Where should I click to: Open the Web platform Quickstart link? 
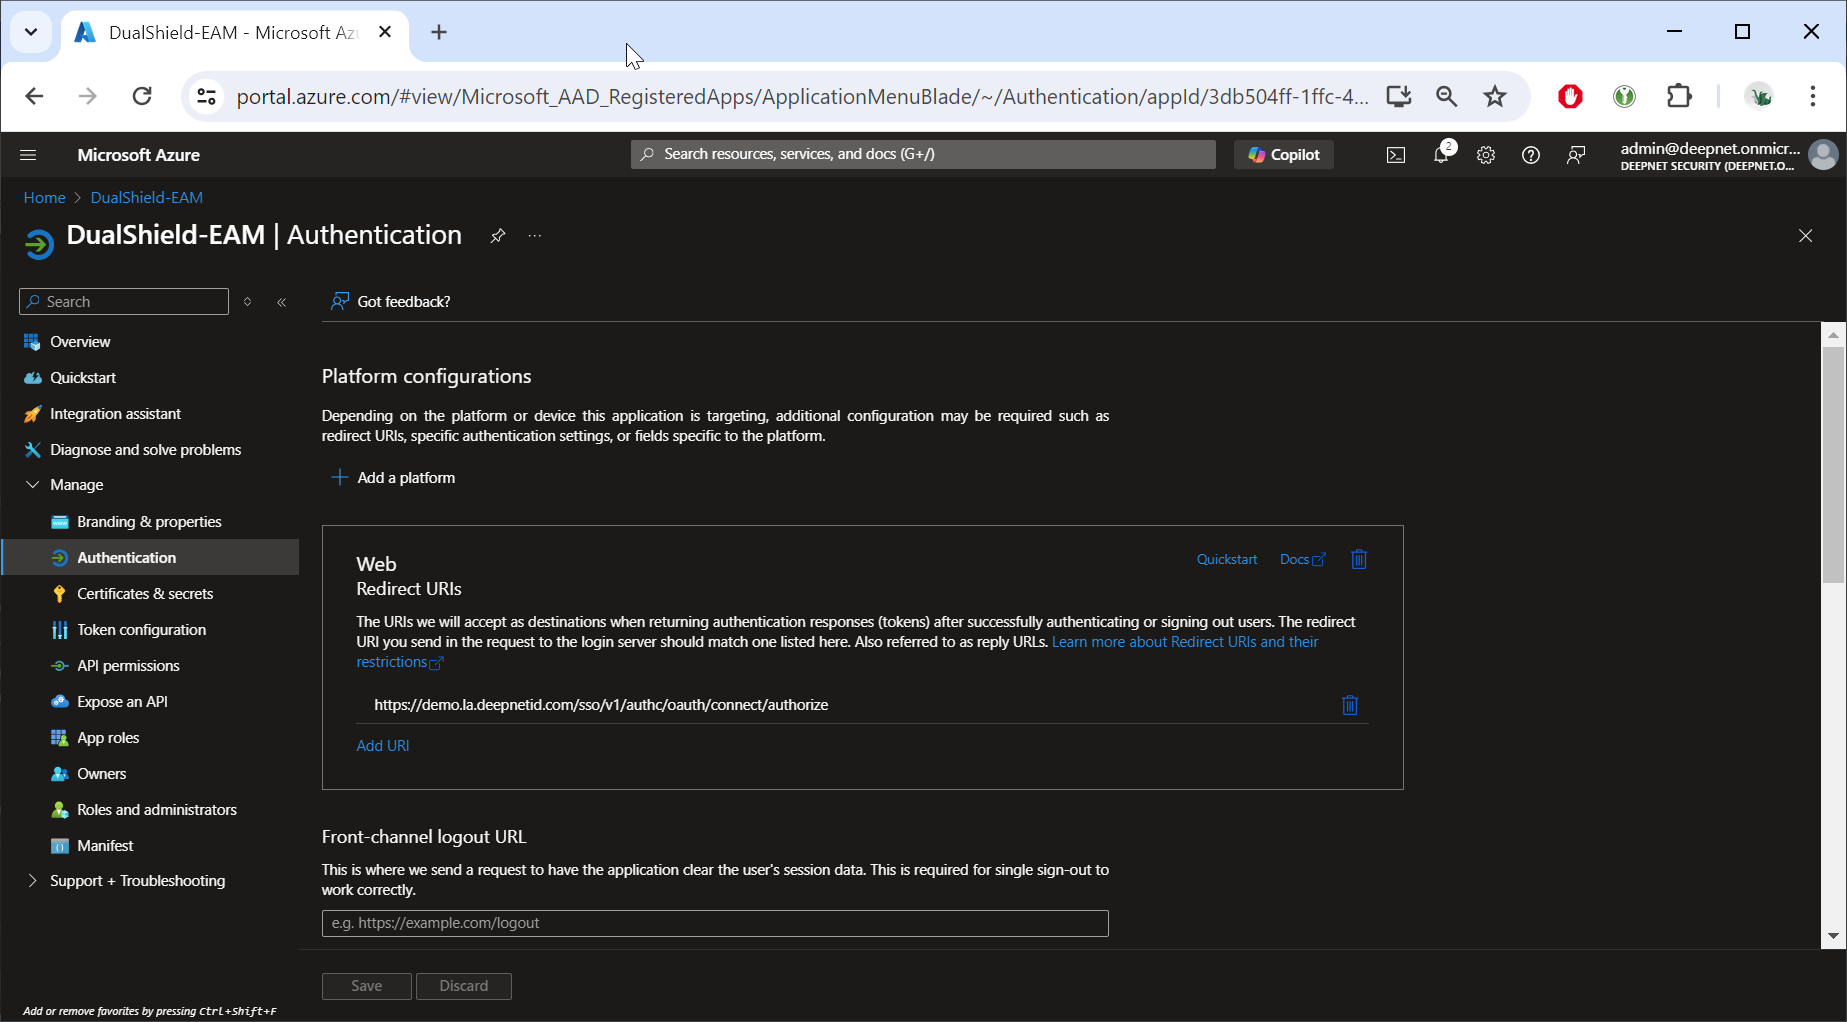click(1226, 559)
